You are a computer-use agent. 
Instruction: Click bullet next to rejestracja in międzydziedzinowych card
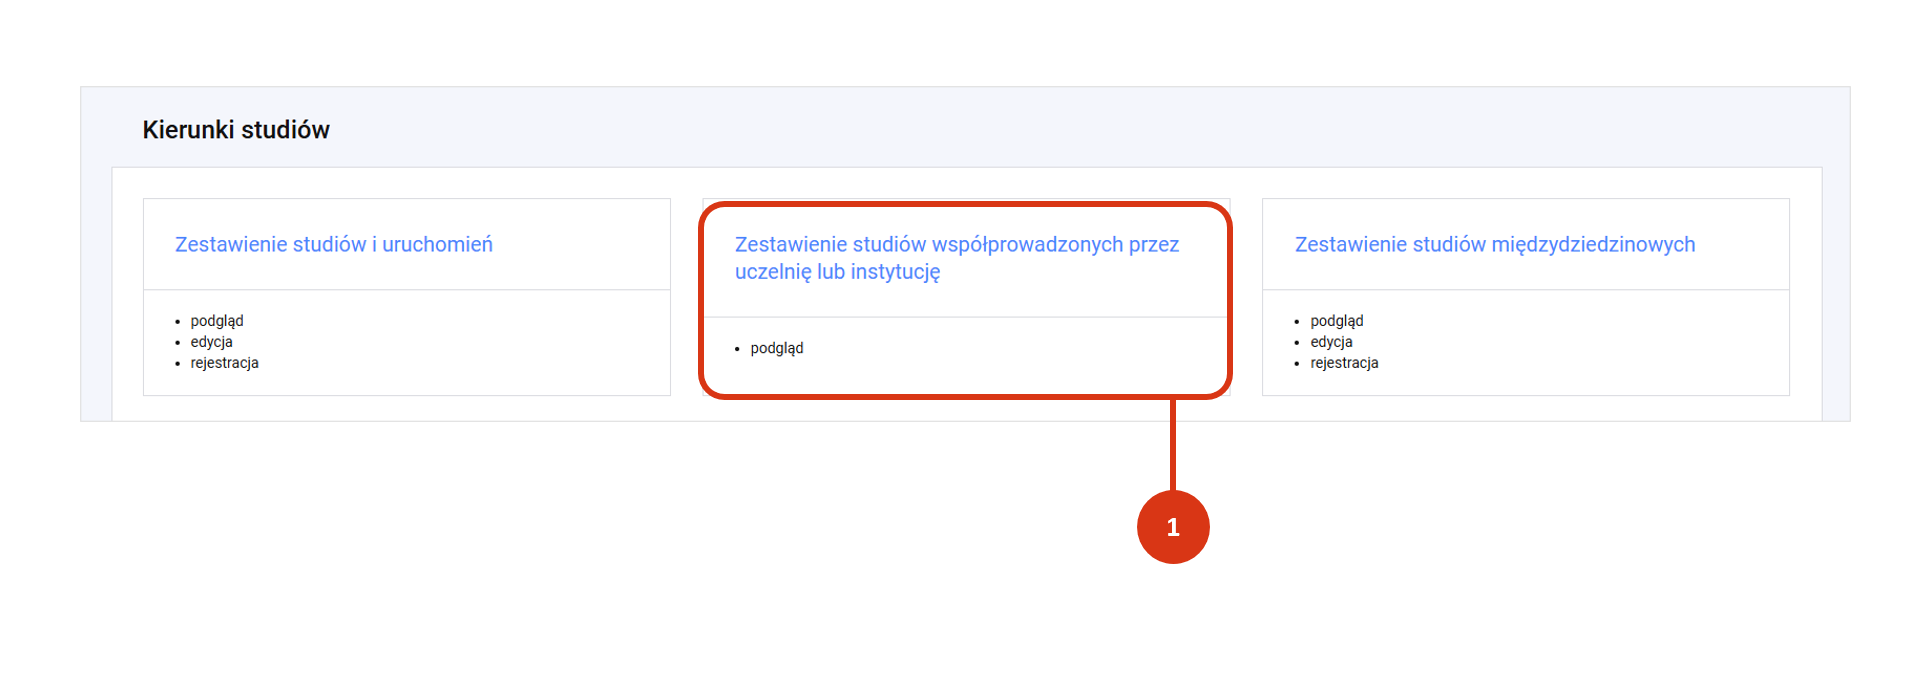tap(1298, 364)
